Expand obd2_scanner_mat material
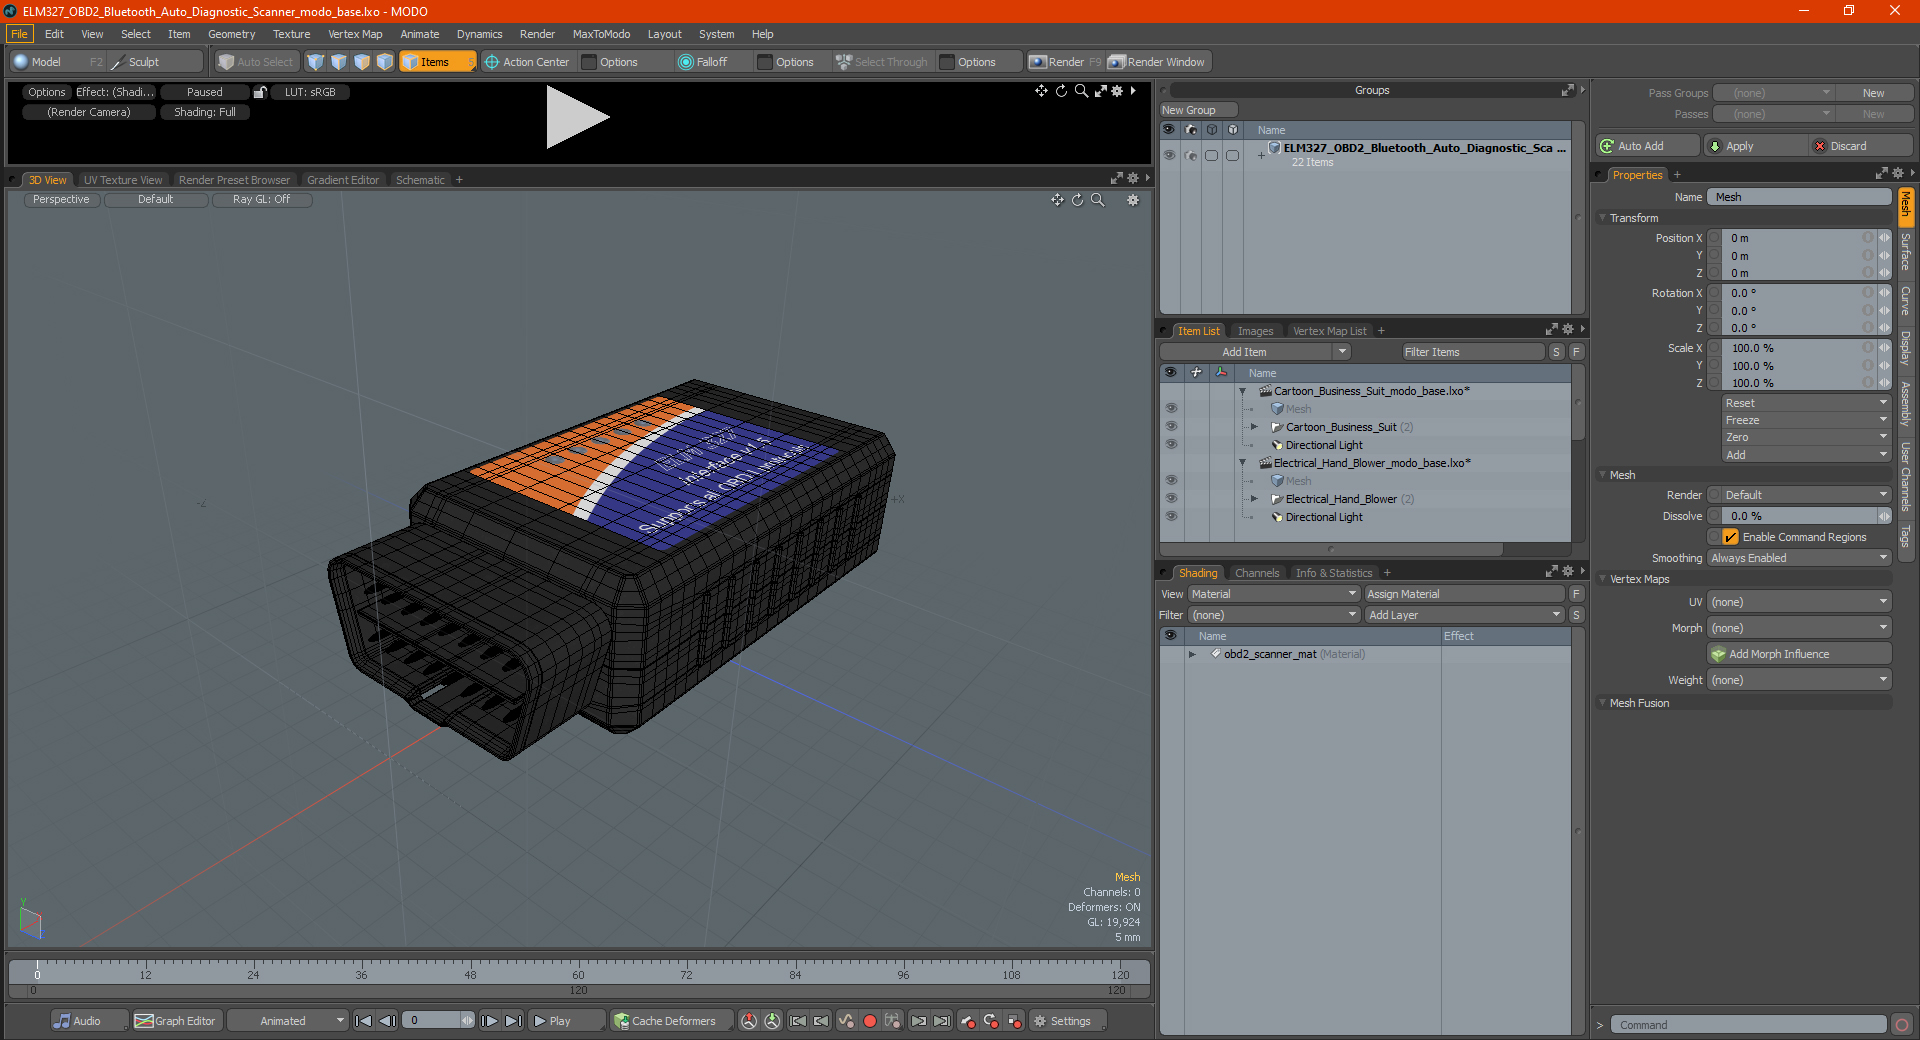 click(x=1192, y=654)
